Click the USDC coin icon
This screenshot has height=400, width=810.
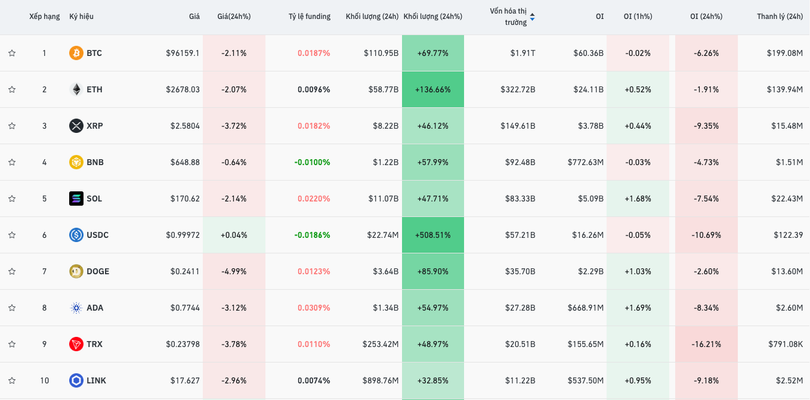click(76, 235)
